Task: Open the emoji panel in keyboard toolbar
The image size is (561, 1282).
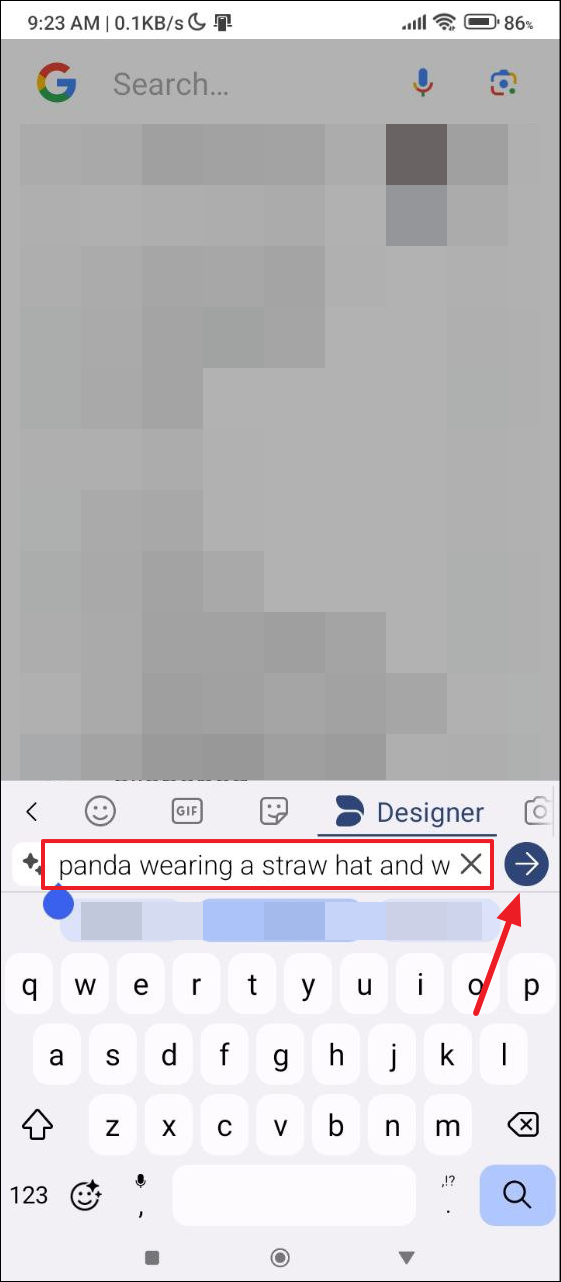Action: [100, 810]
